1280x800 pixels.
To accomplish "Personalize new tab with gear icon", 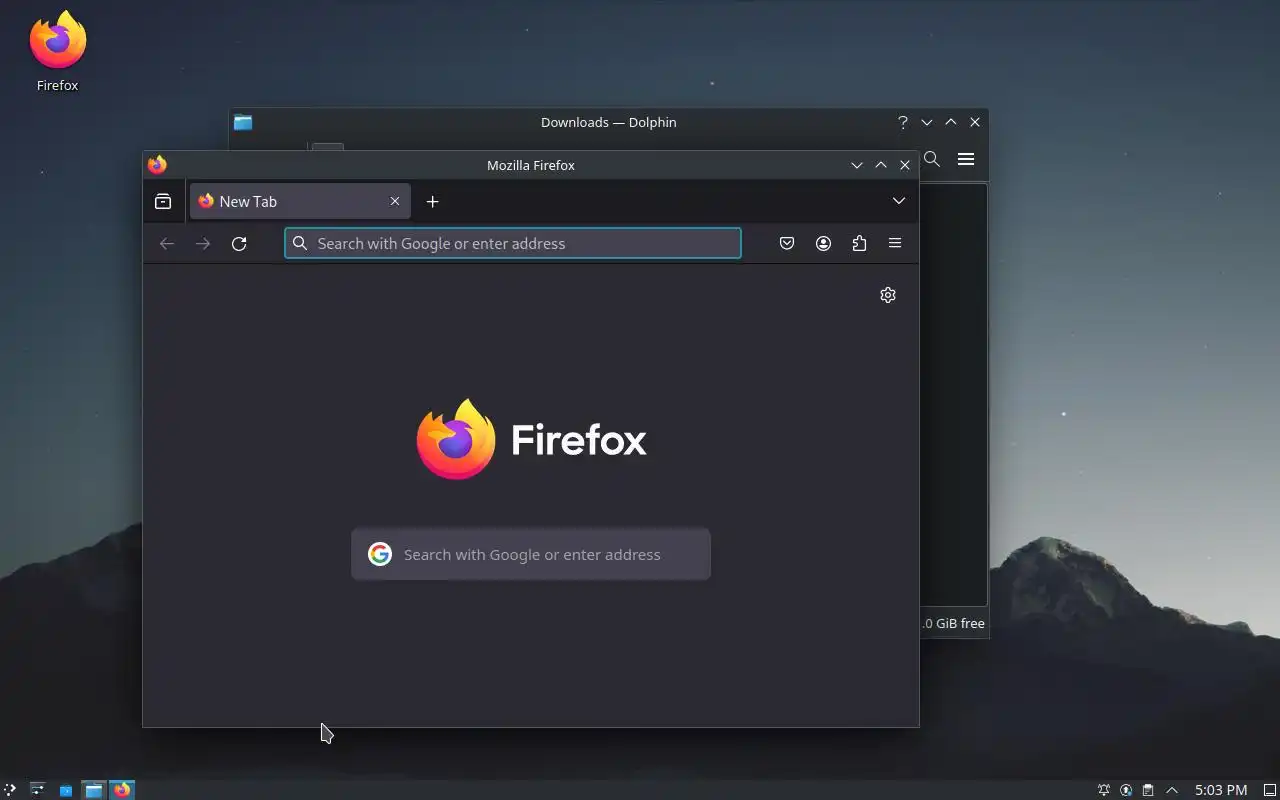I will click(x=888, y=295).
